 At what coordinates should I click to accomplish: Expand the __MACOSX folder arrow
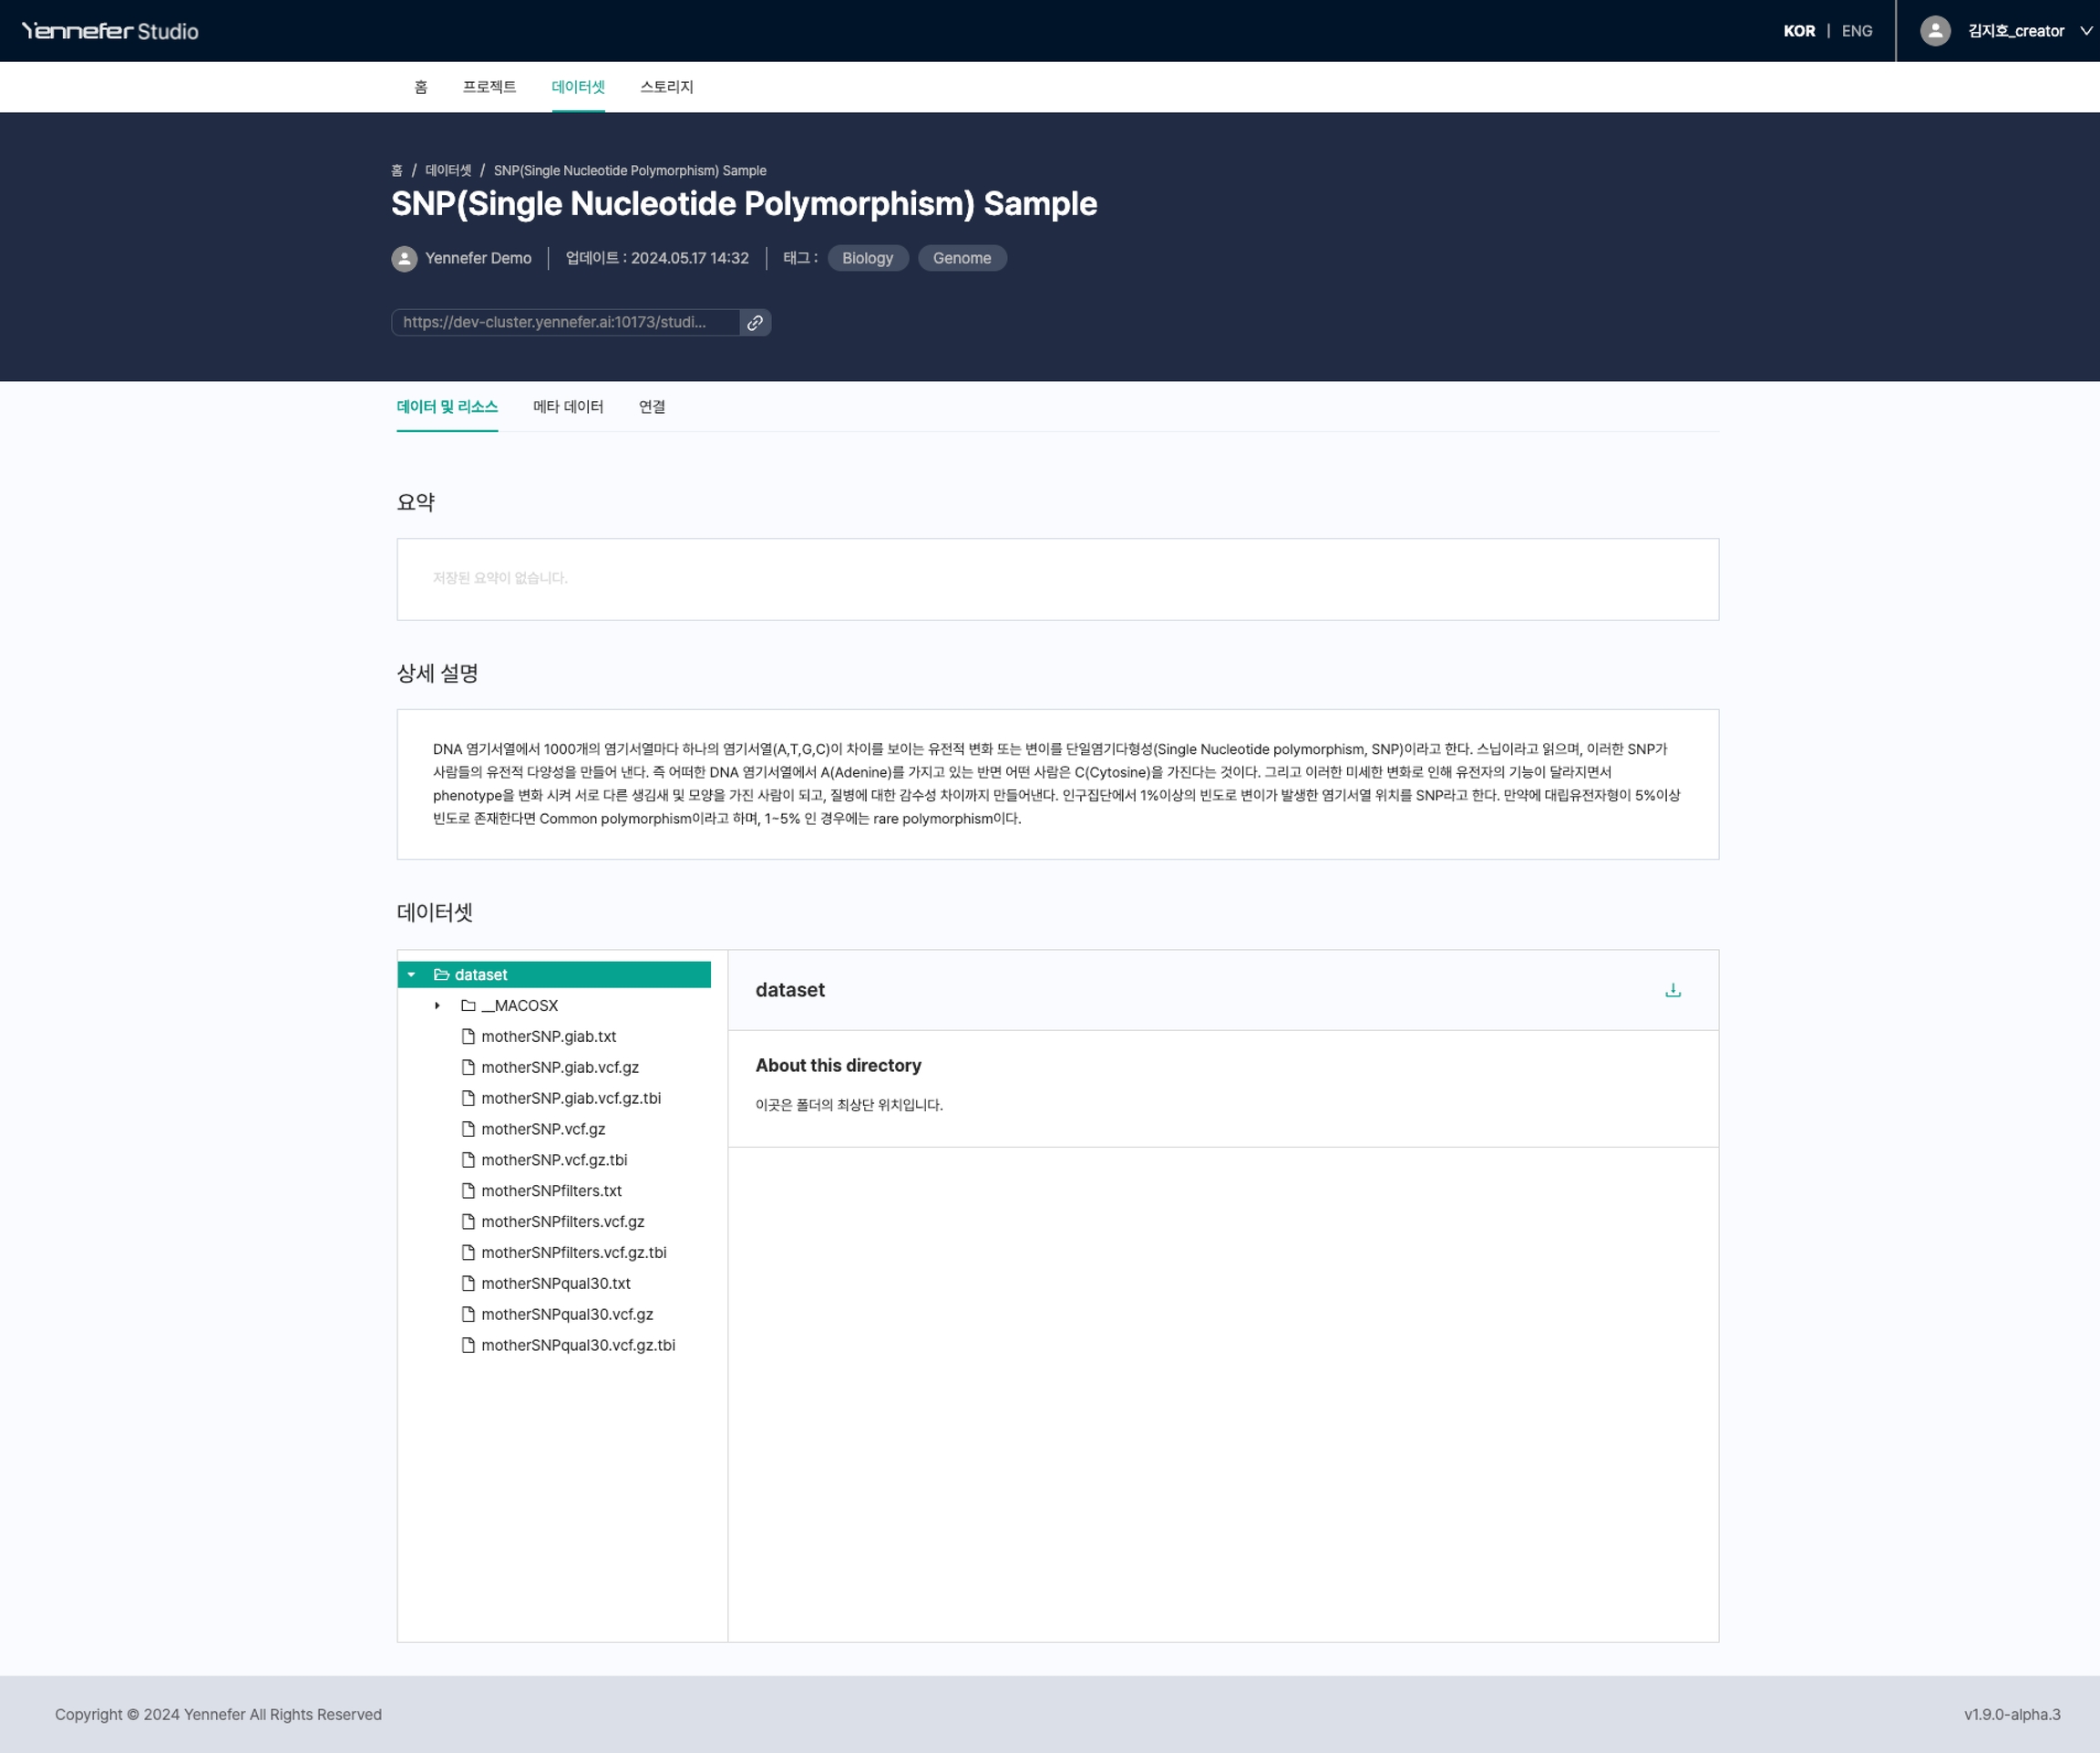click(437, 1005)
